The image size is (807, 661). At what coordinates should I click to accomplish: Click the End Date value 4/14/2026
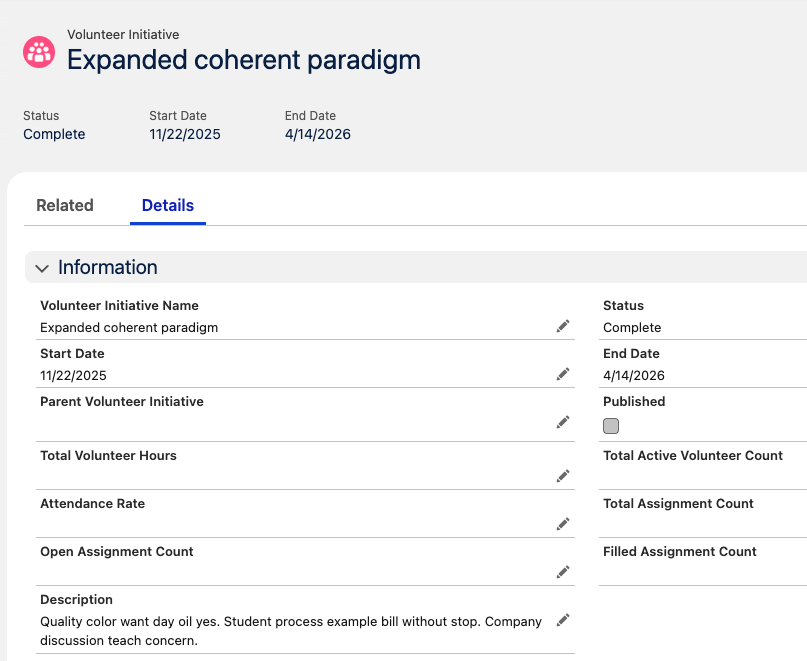coord(318,134)
